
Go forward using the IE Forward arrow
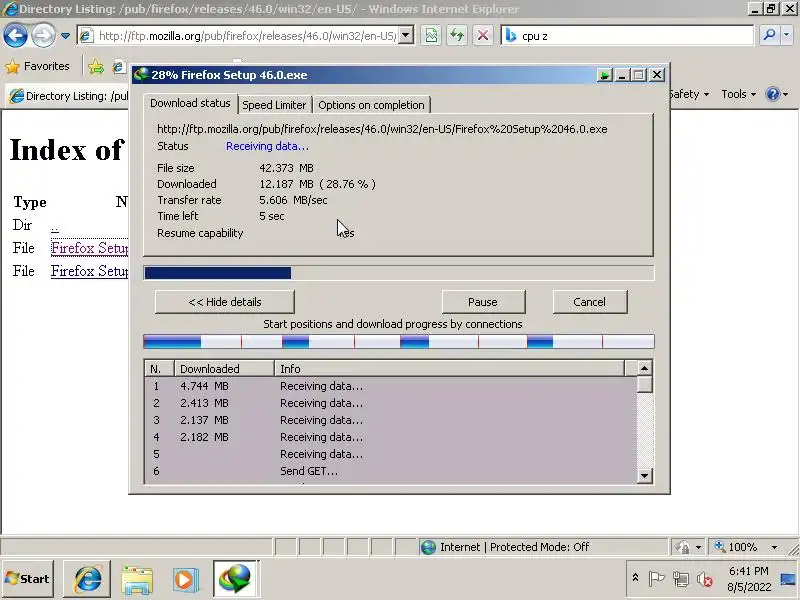(x=43, y=36)
